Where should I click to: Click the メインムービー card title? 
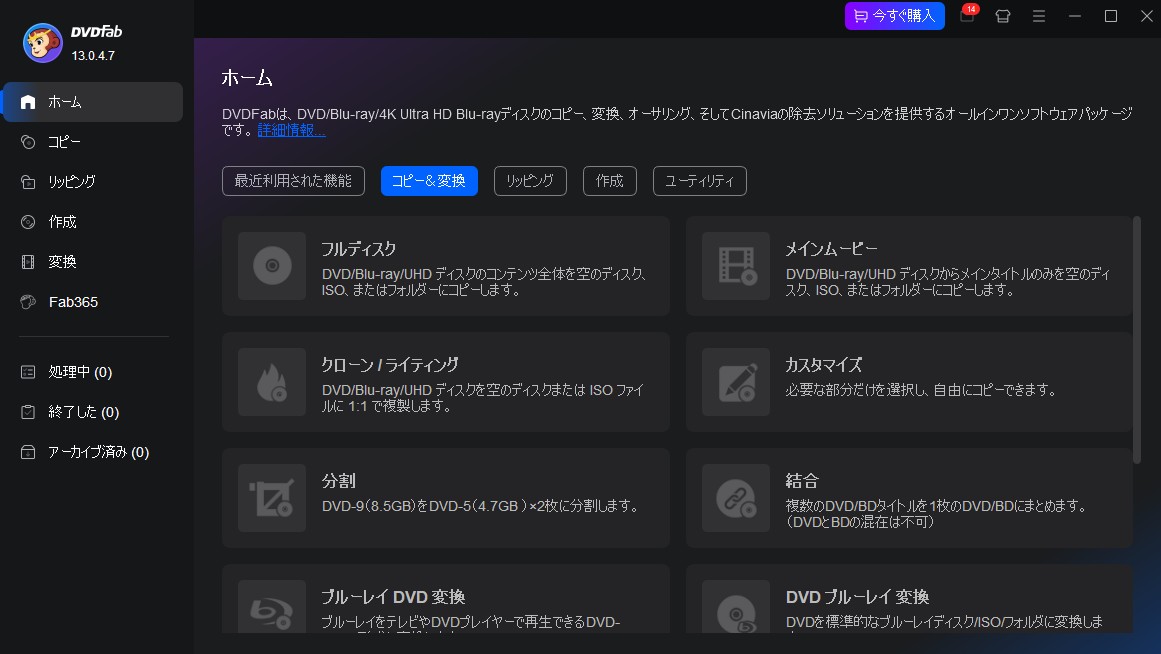coord(832,250)
